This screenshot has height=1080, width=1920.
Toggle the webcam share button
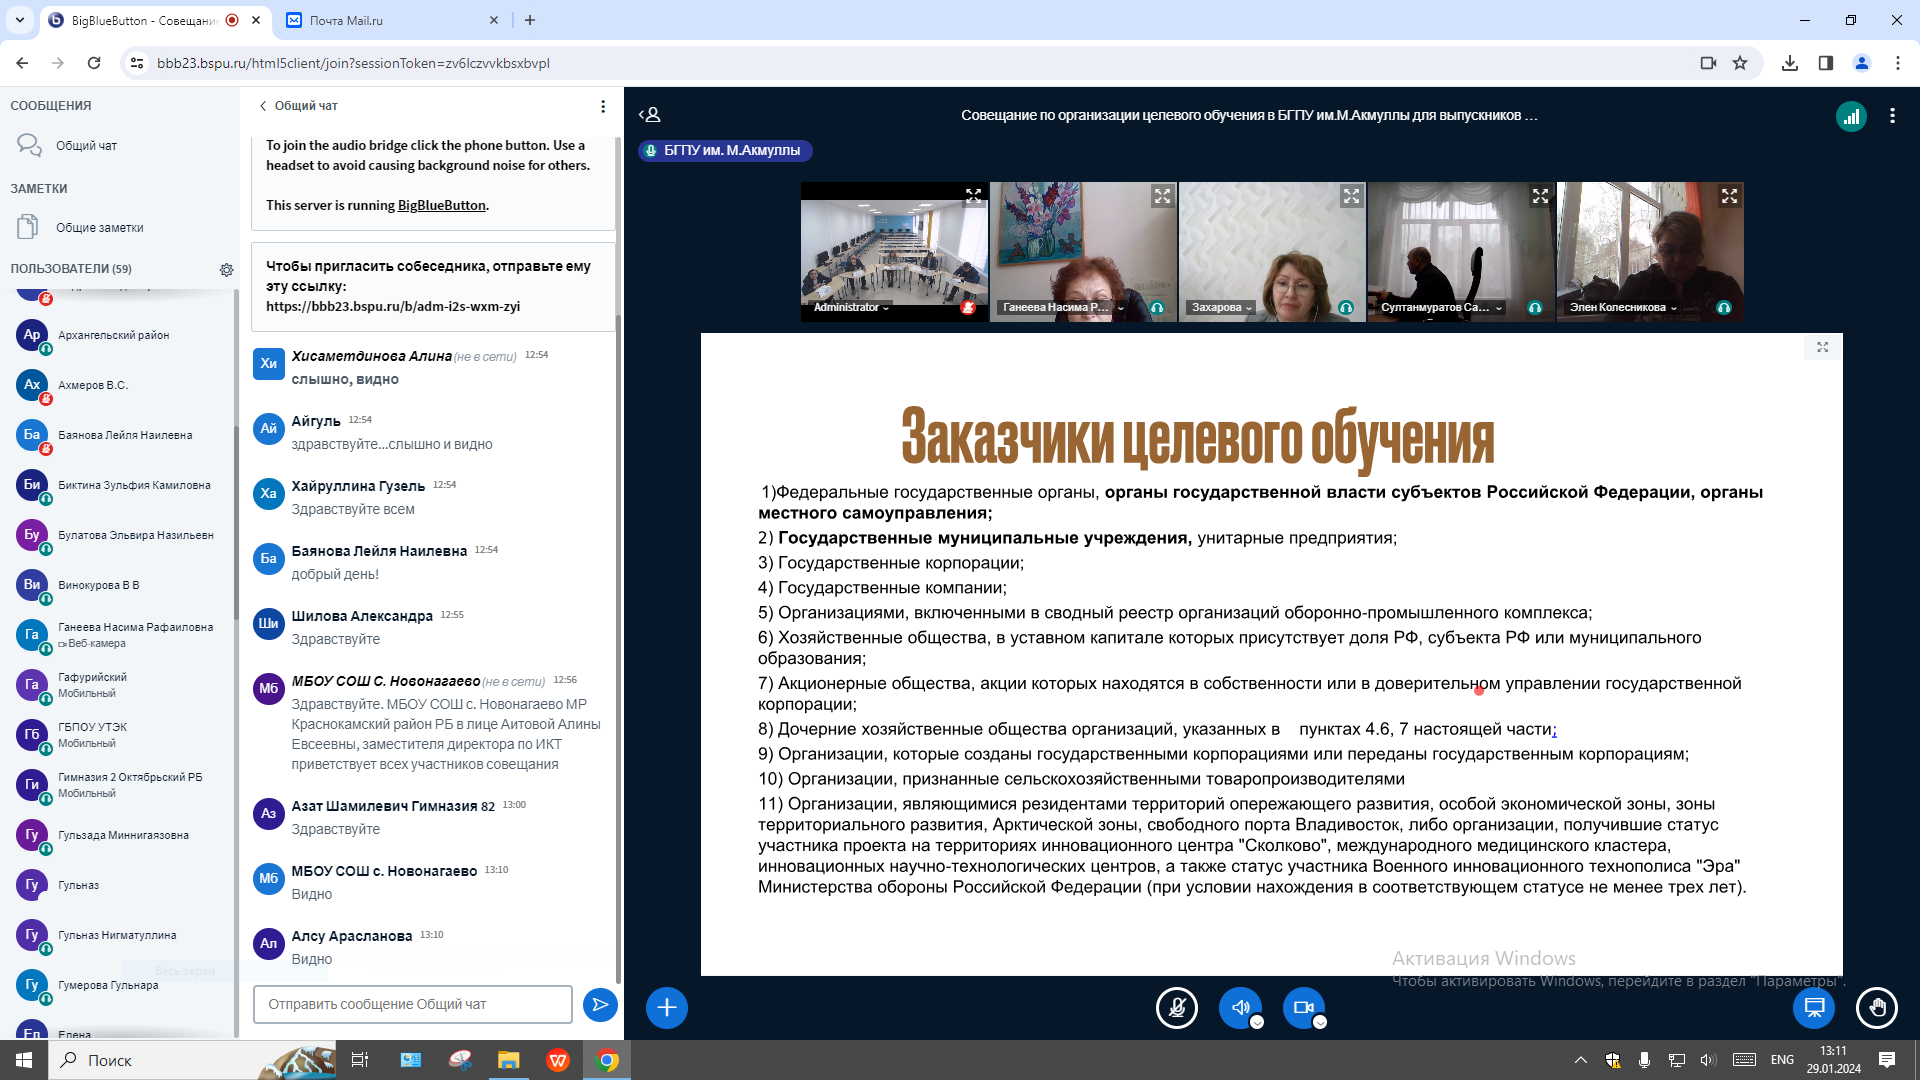point(1303,1007)
